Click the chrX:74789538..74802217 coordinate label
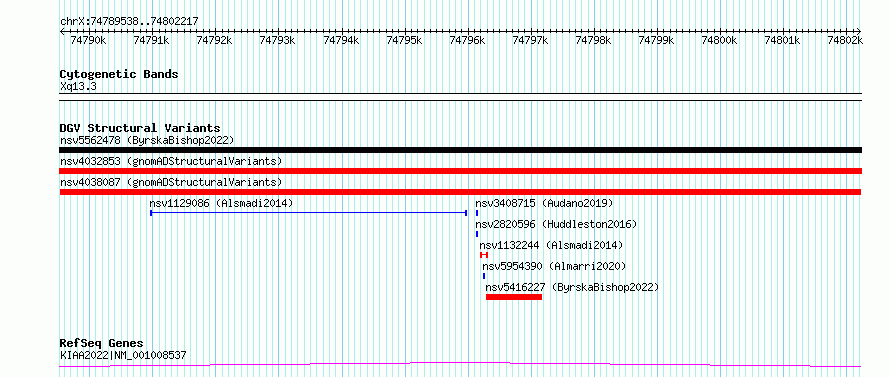 129,21
